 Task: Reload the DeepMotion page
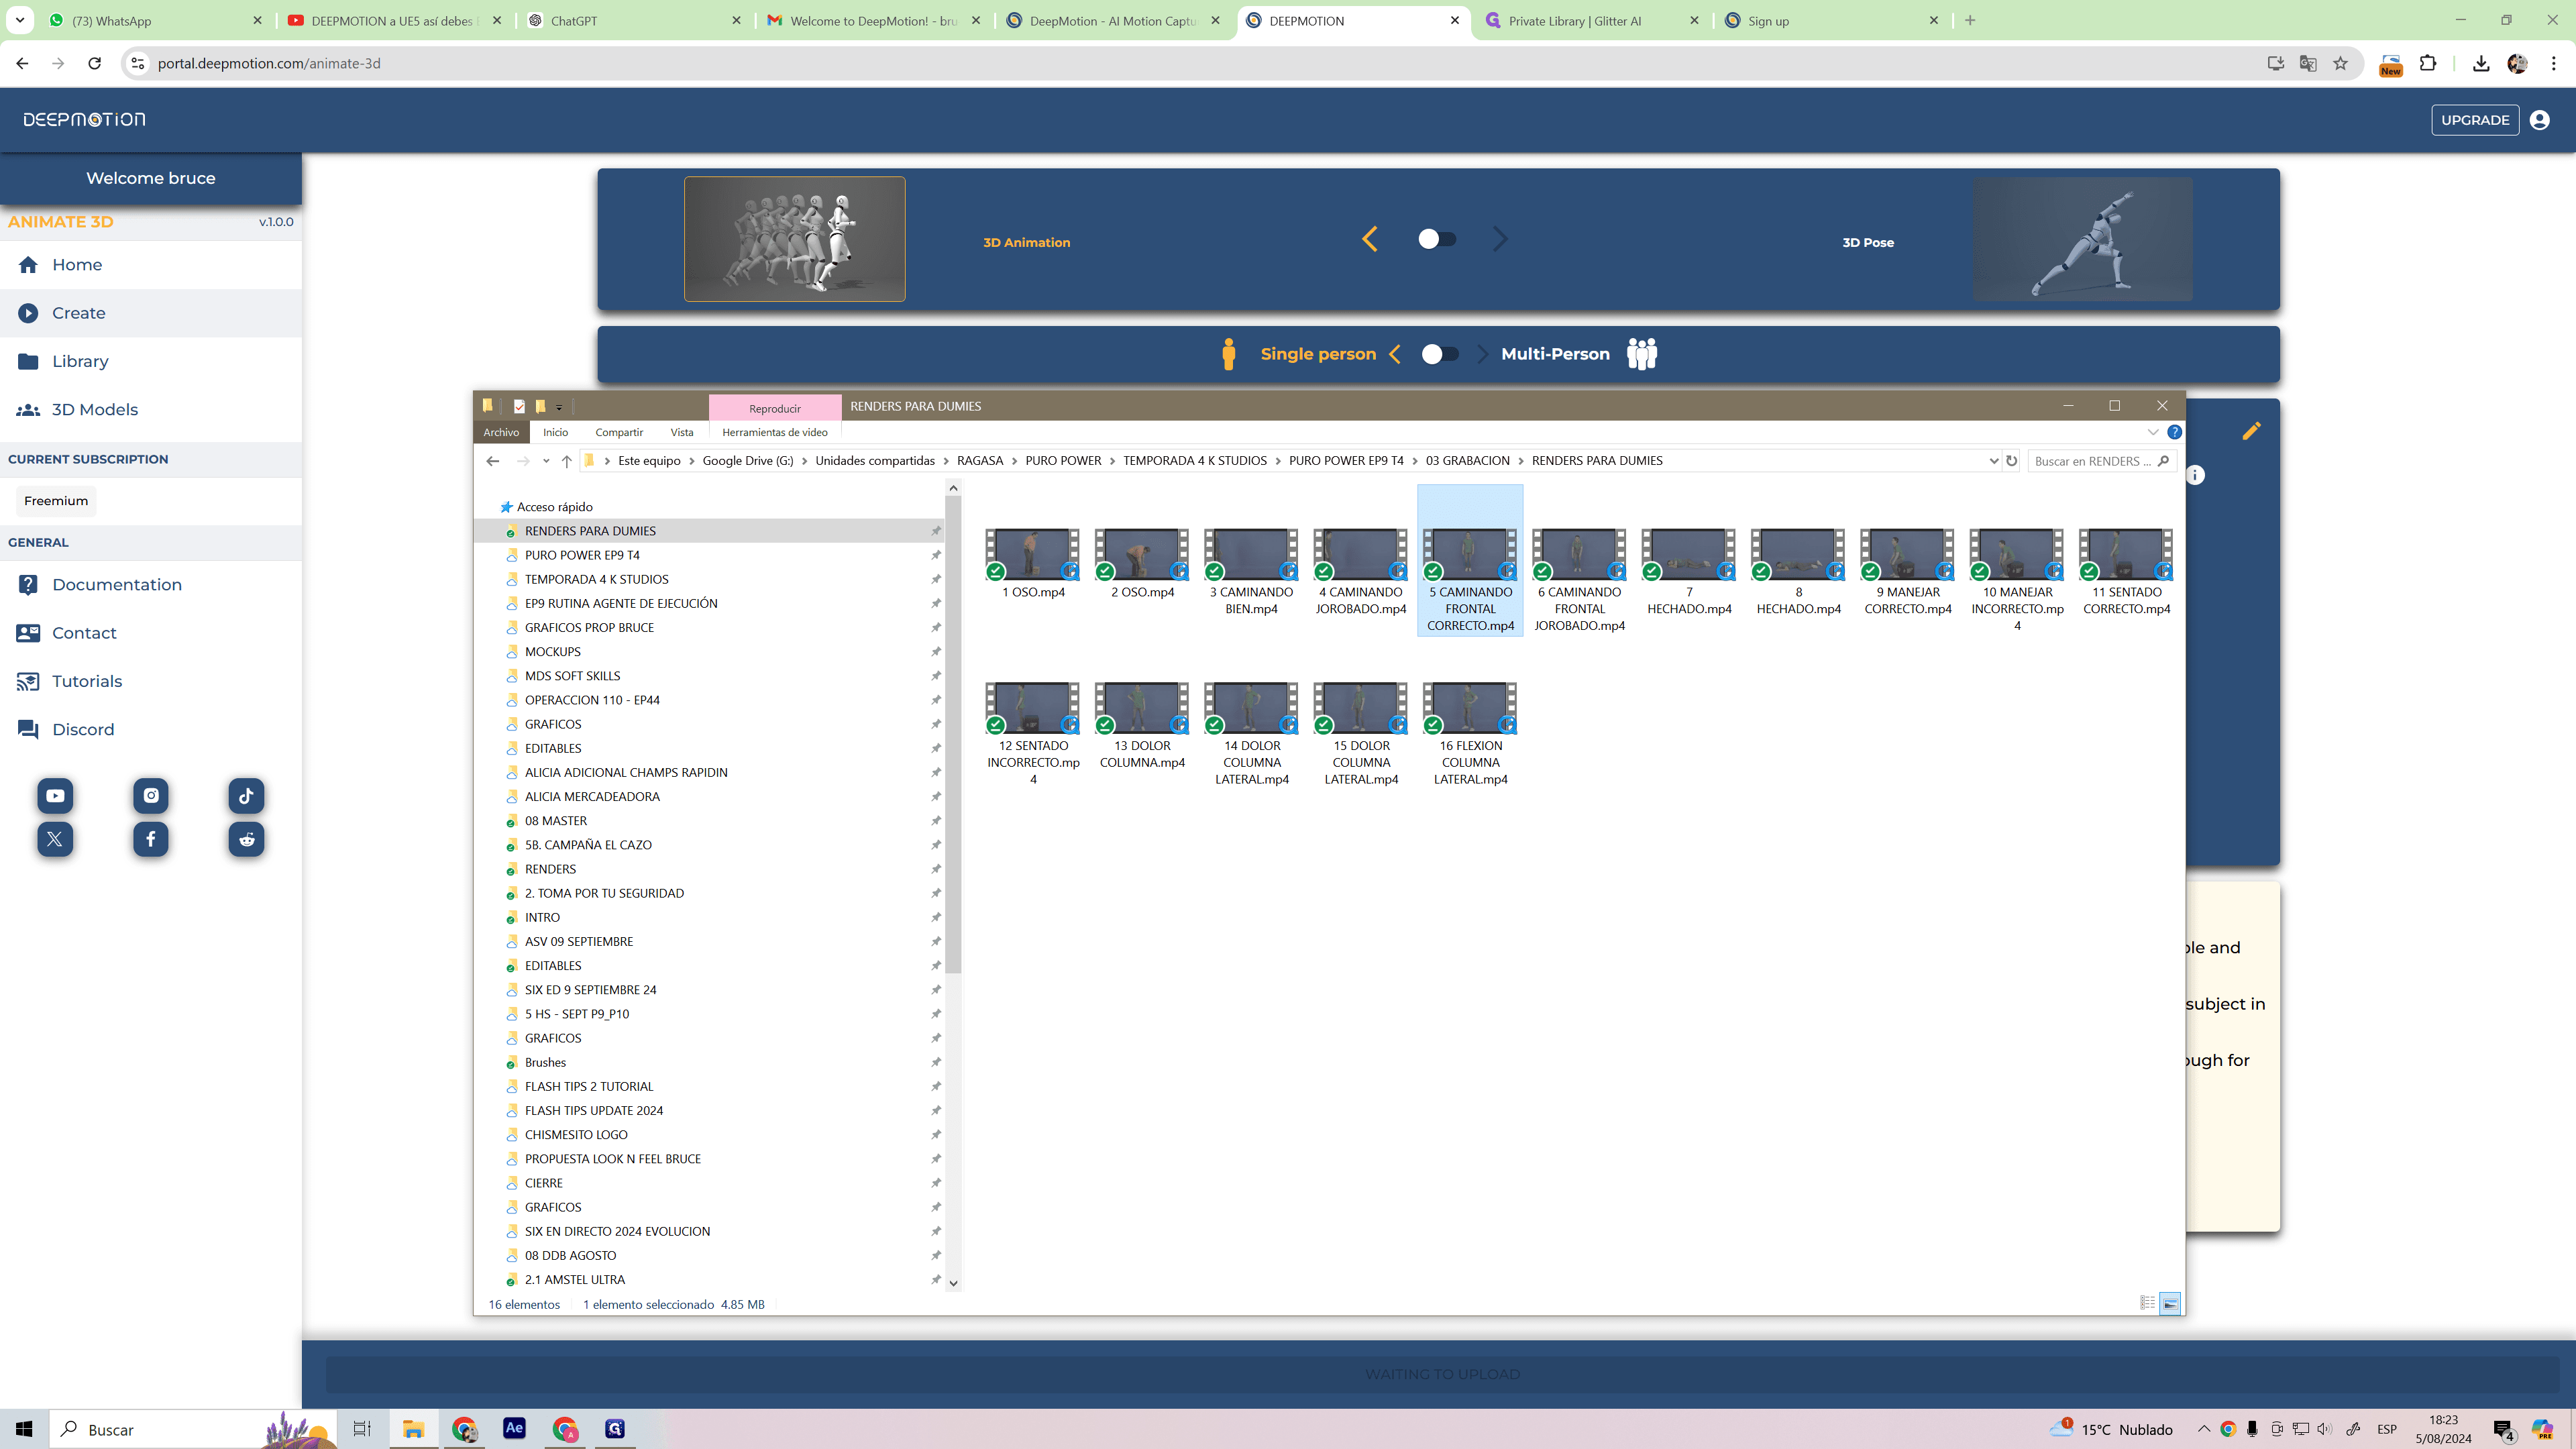94,64
